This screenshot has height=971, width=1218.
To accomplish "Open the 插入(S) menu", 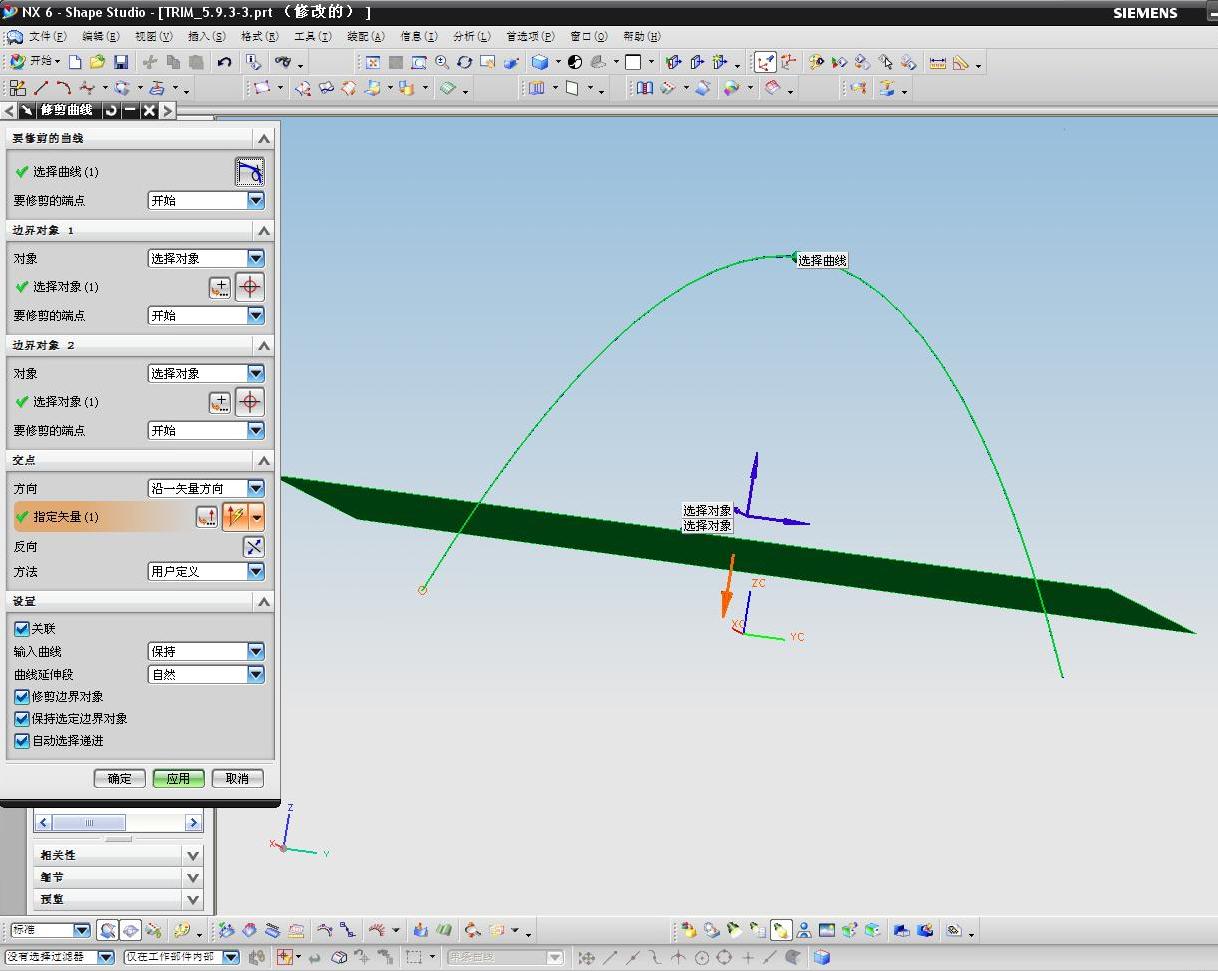I will [x=206, y=36].
